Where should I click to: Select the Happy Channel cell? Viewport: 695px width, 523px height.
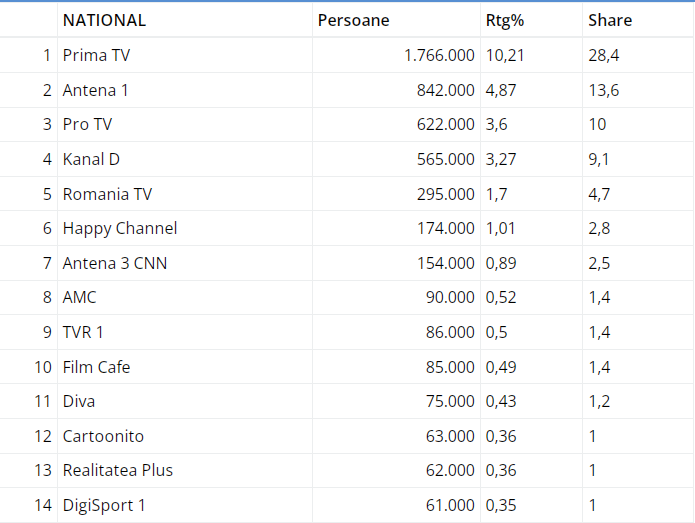tap(120, 228)
